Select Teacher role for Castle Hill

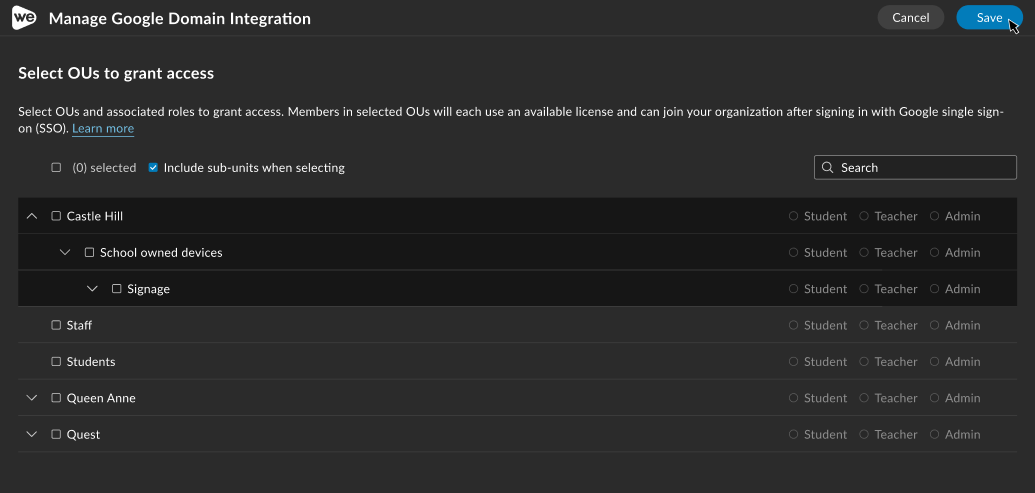coord(864,216)
